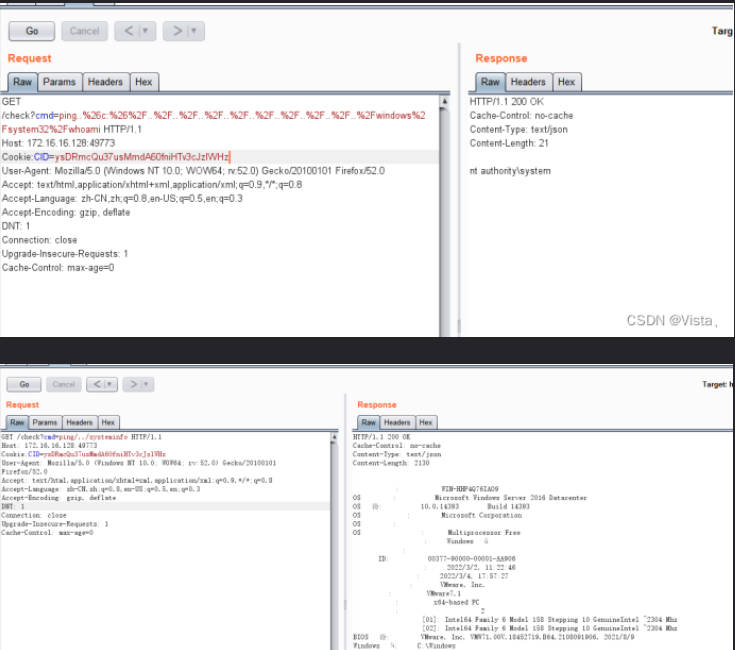Click 'Microsoft Corporation' in lower response

(481, 515)
